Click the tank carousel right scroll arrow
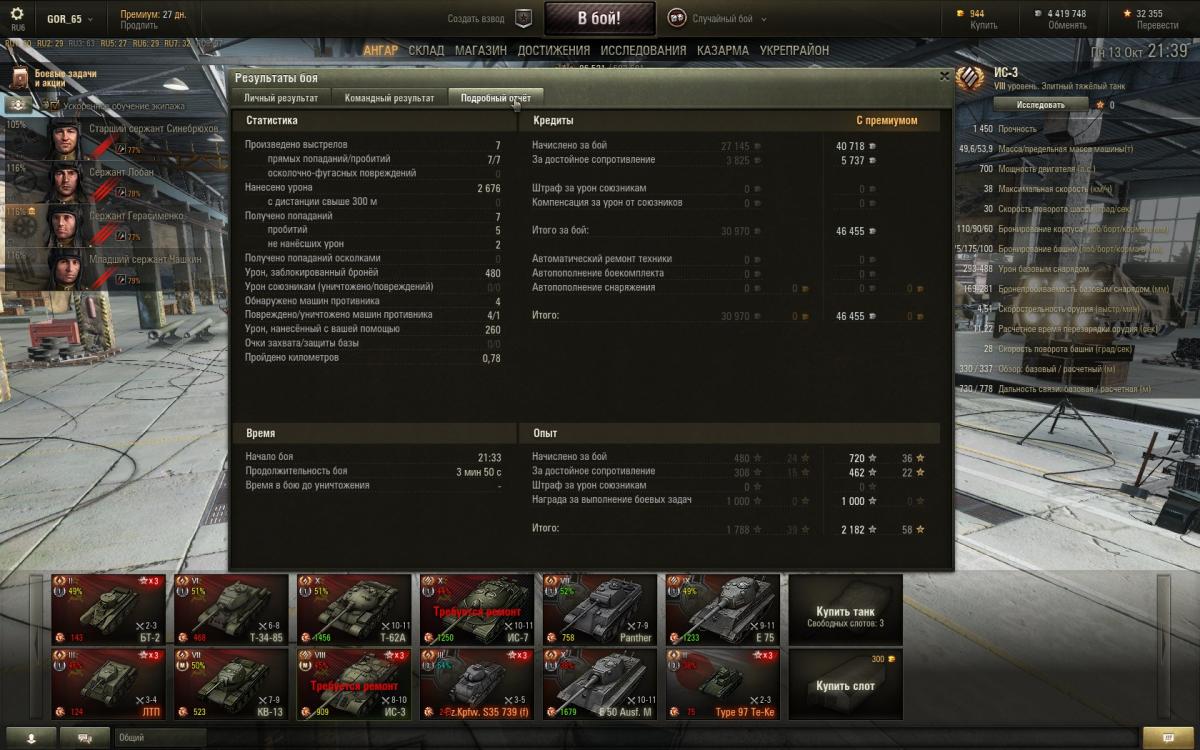The image size is (1200, 750). click(1163, 647)
